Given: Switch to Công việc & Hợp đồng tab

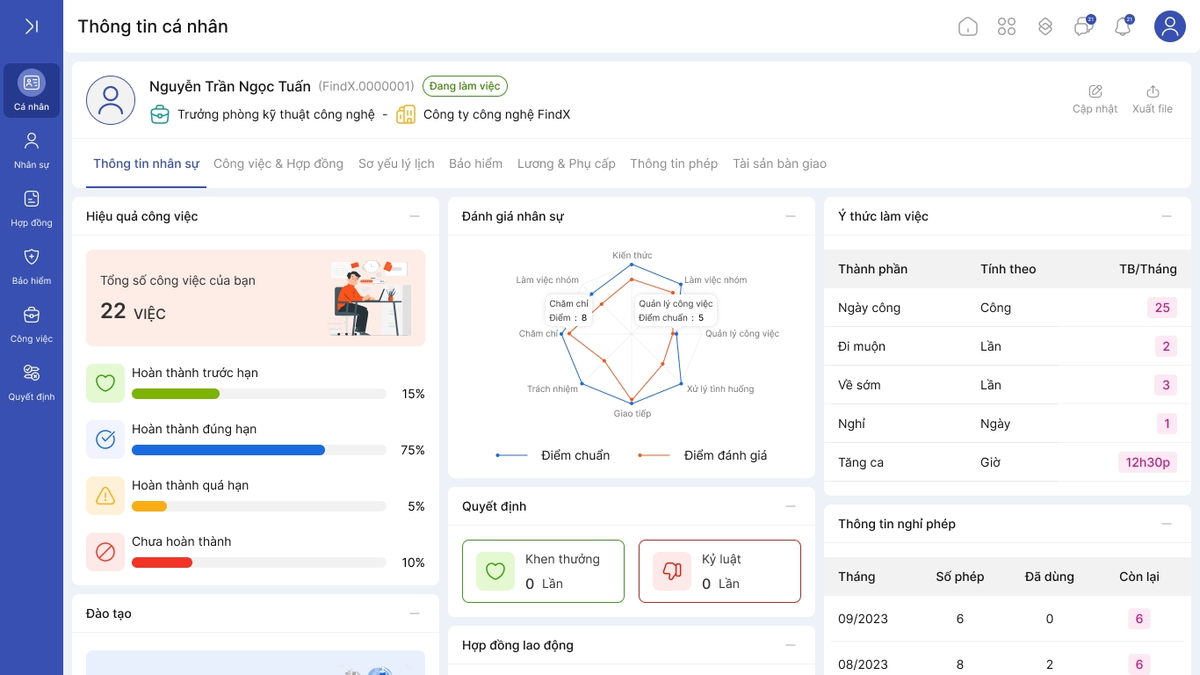Looking at the screenshot, I should [278, 164].
